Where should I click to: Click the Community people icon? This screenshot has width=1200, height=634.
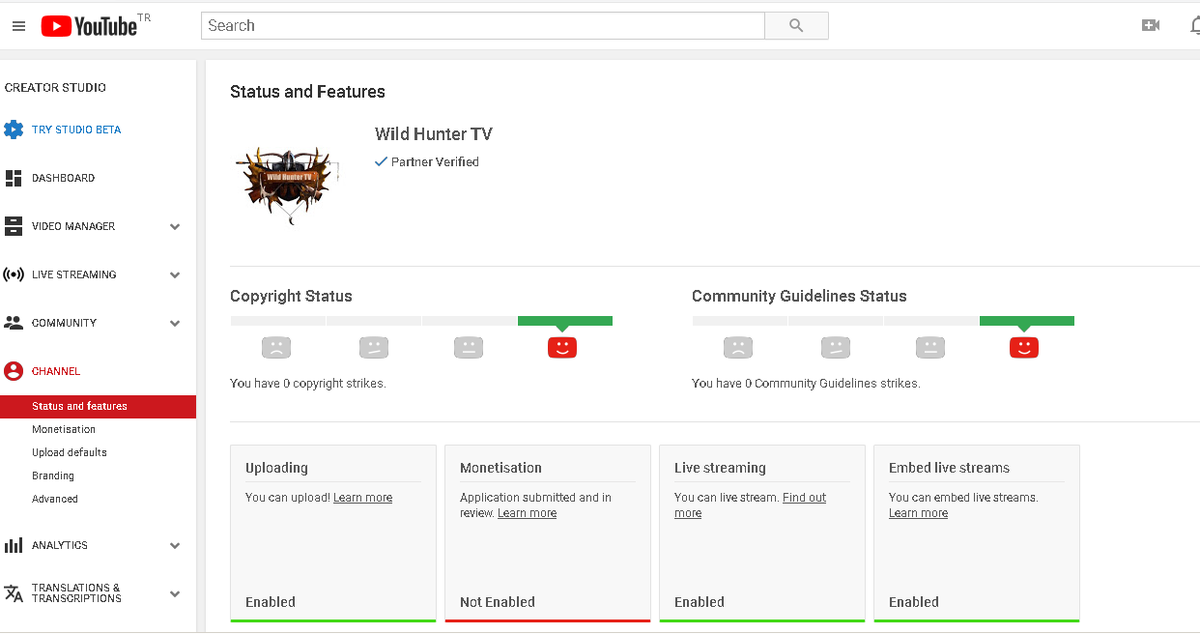13,323
